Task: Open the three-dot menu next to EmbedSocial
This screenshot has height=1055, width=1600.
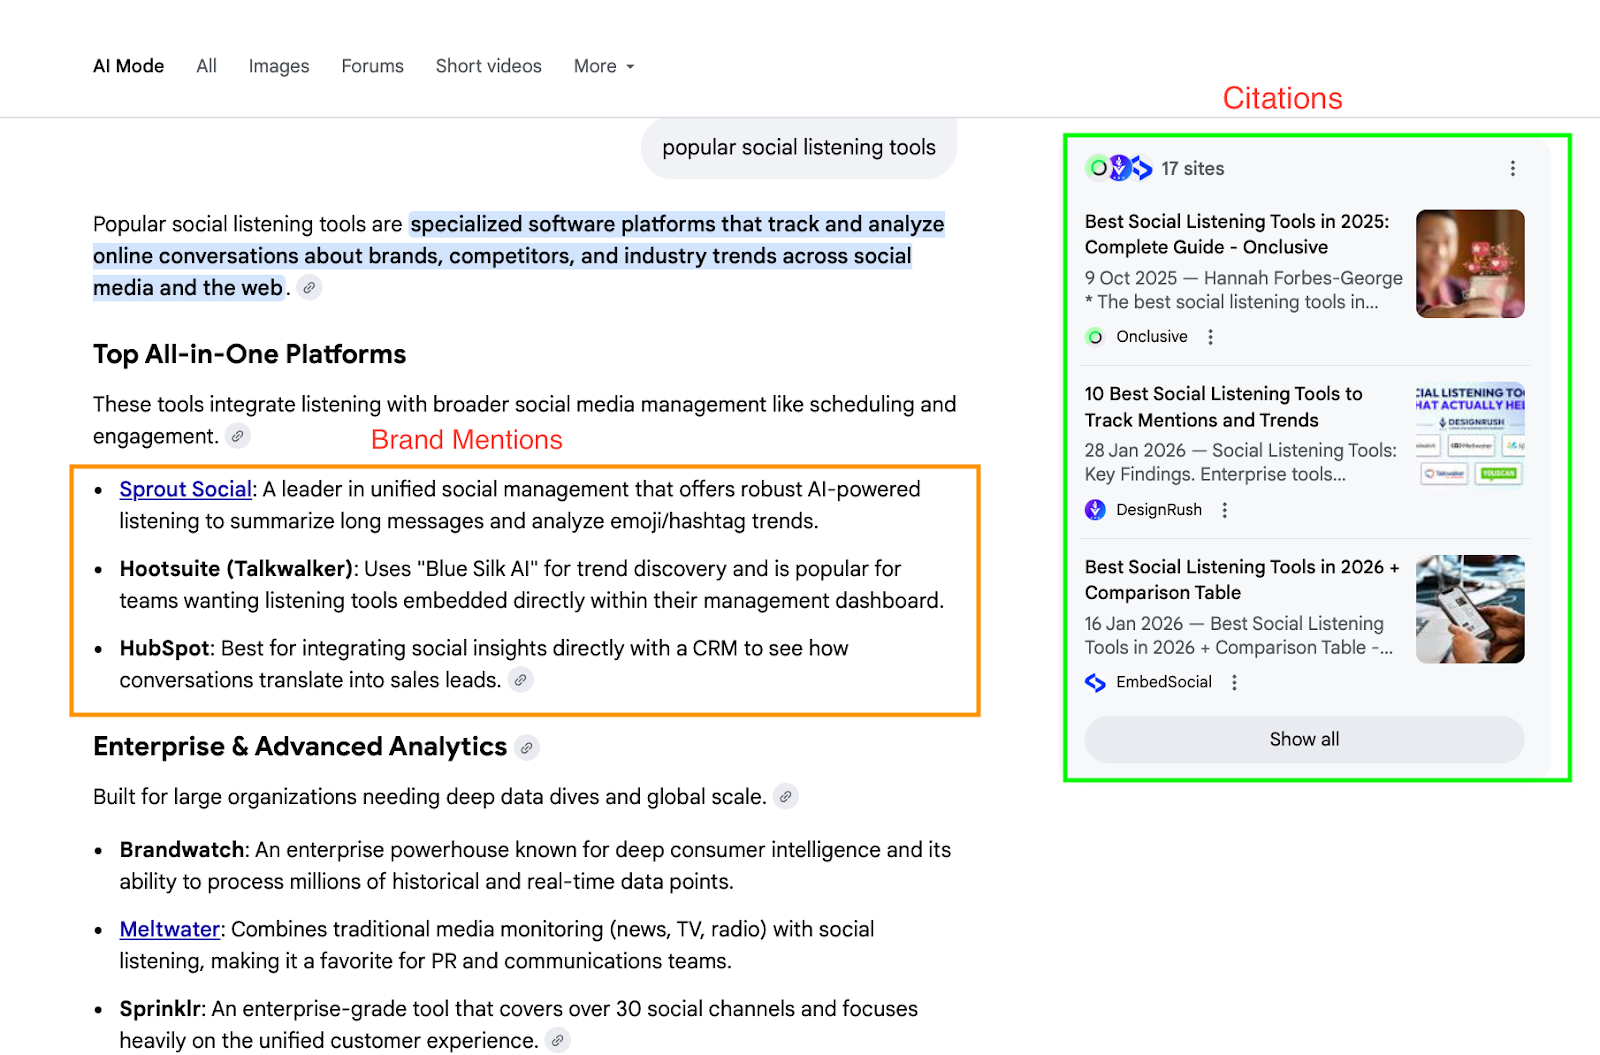Action: point(1234,682)
